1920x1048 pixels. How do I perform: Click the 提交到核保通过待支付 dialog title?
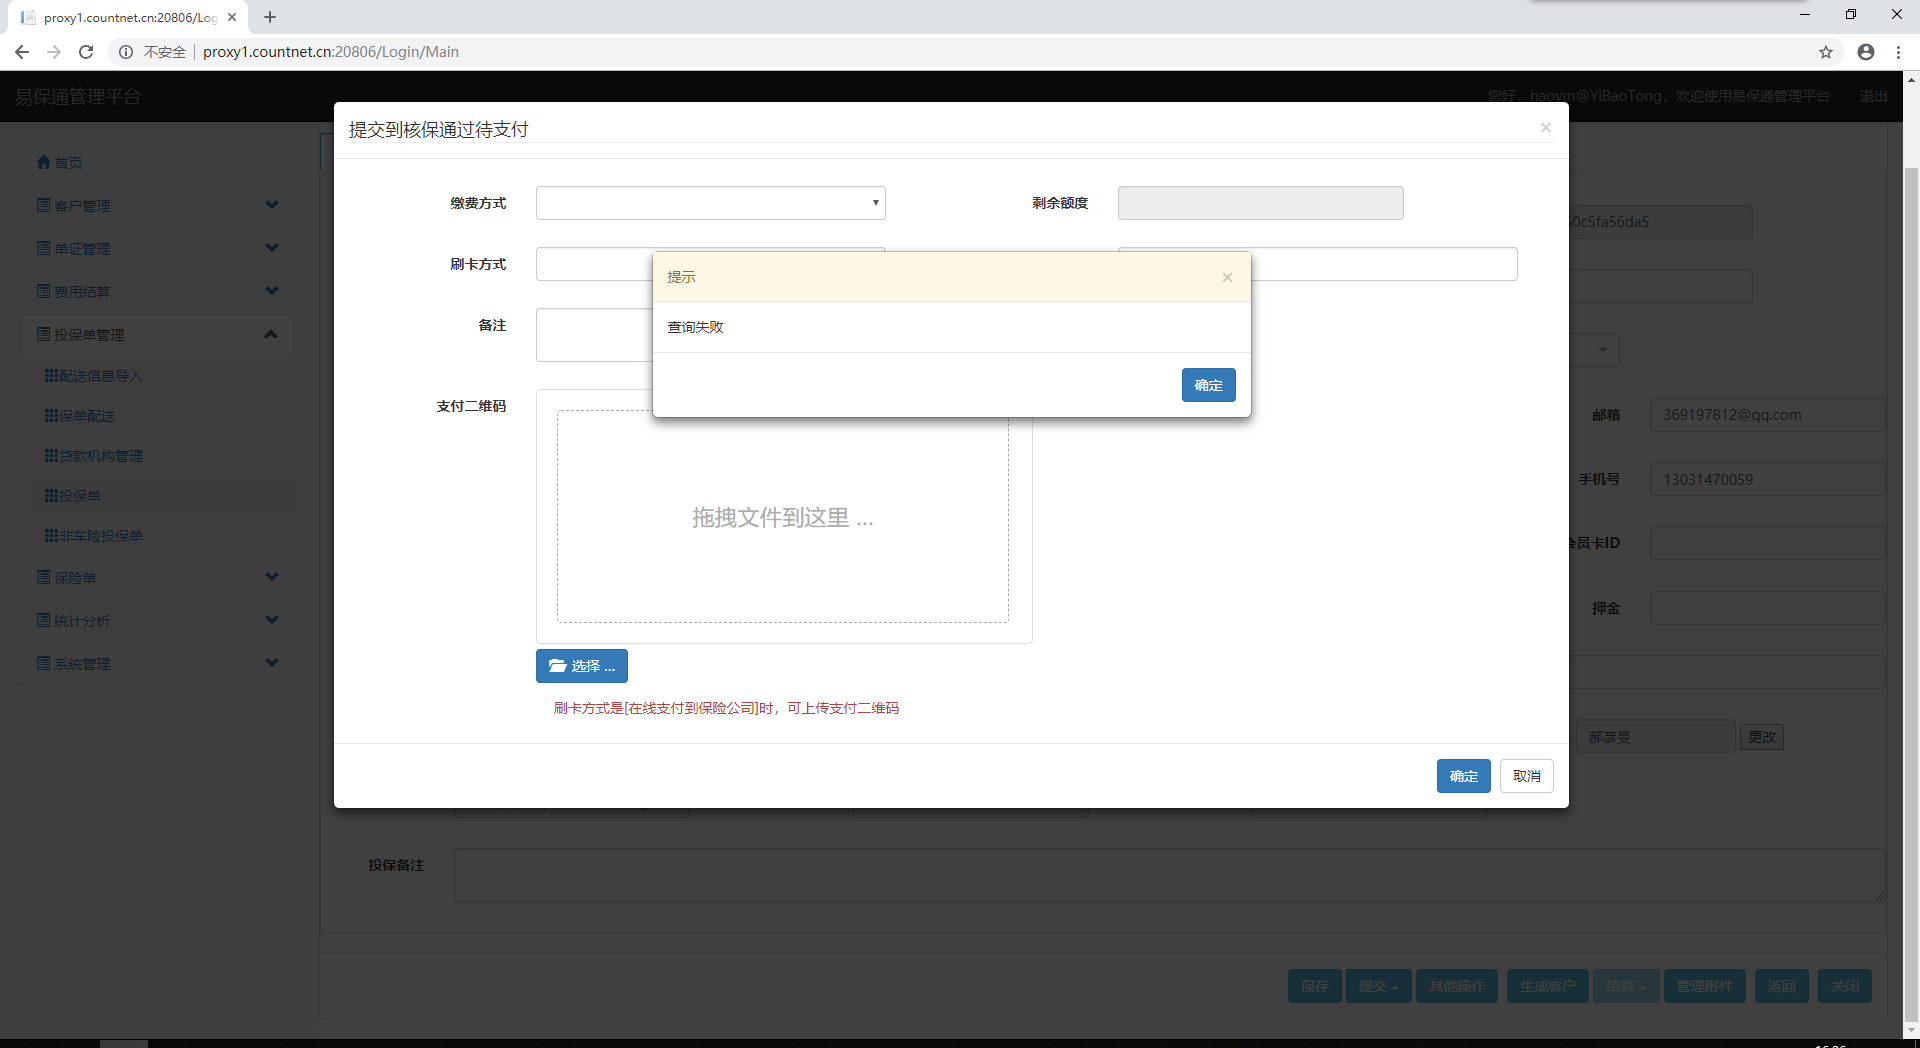click(x=439, y=130)
